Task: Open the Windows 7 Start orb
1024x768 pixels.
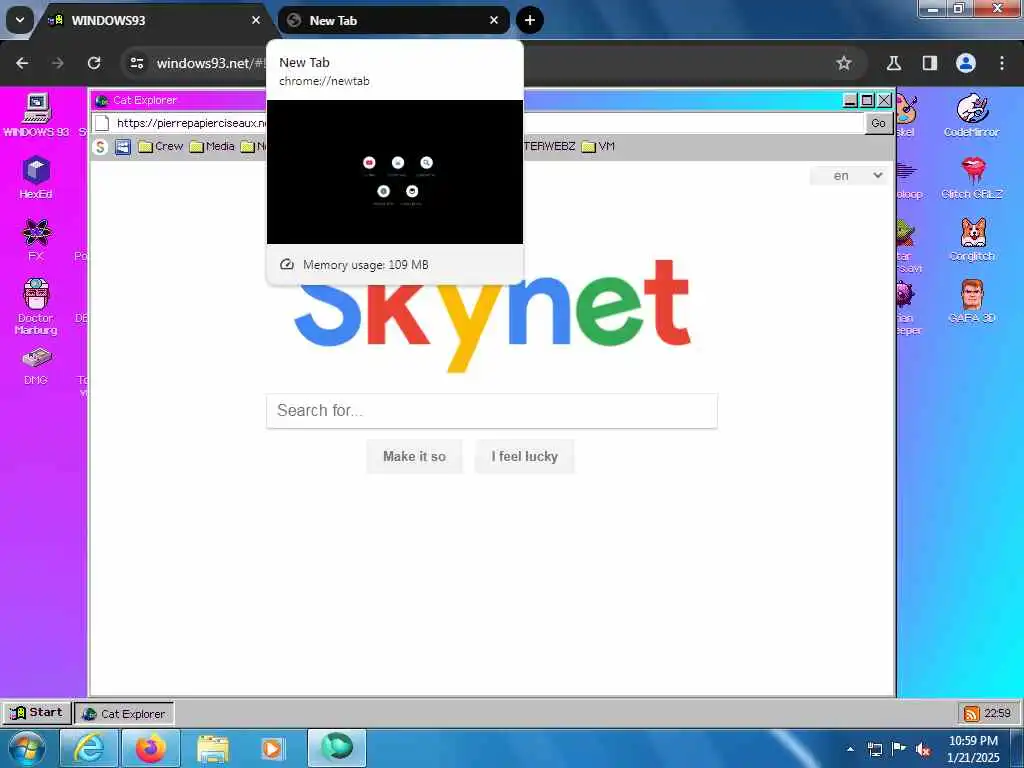Action: coord(26,748)
